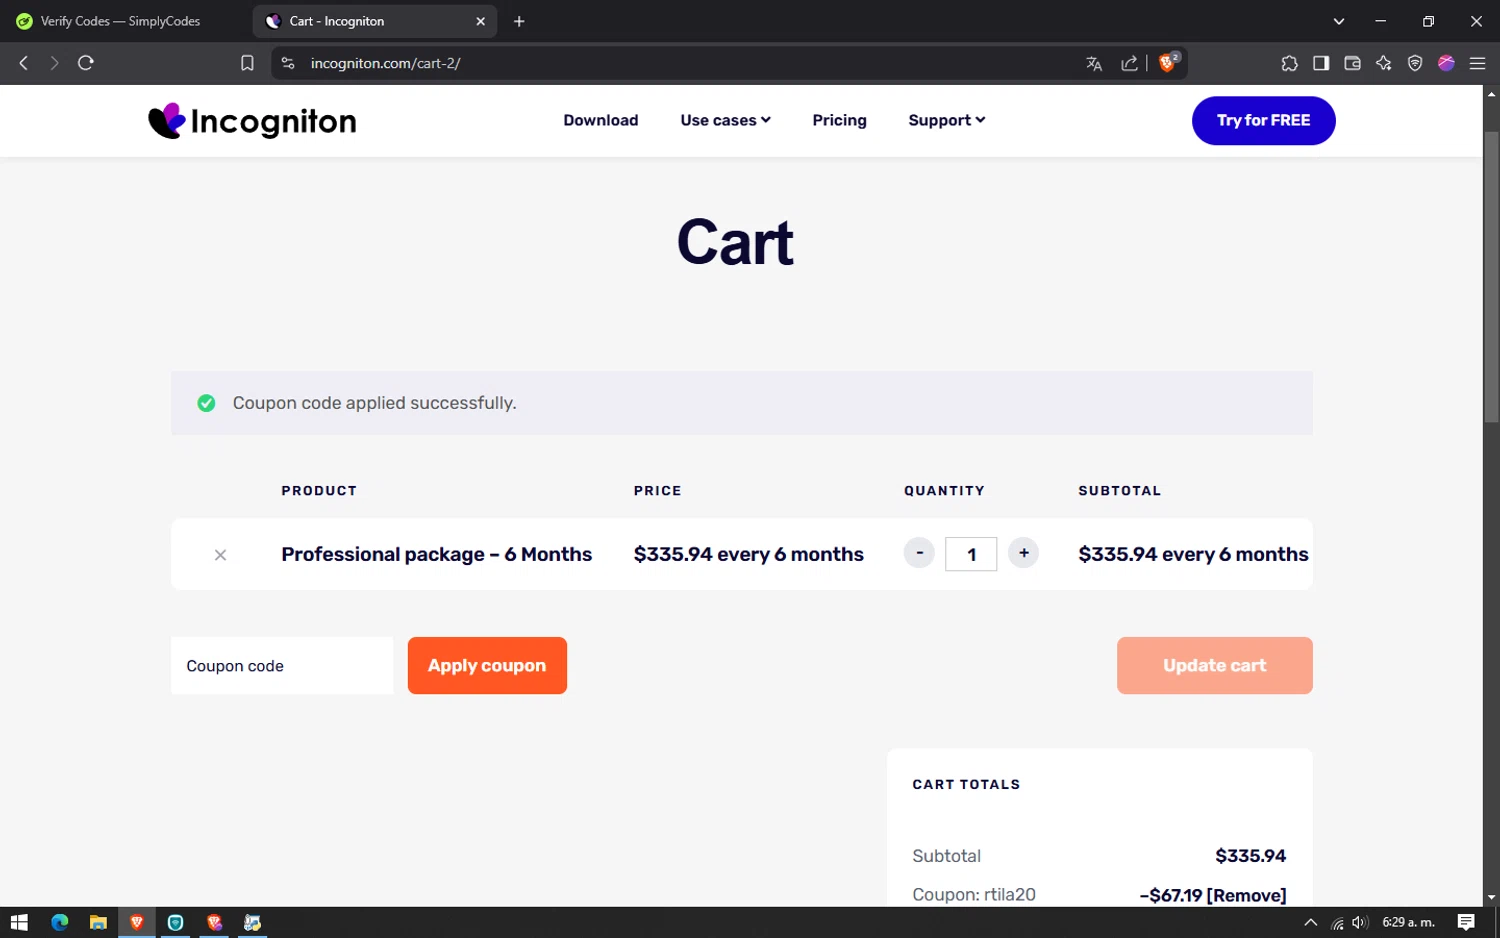
Task: Click the page vertical scrollbar
Action: (x=1491, y=278)
